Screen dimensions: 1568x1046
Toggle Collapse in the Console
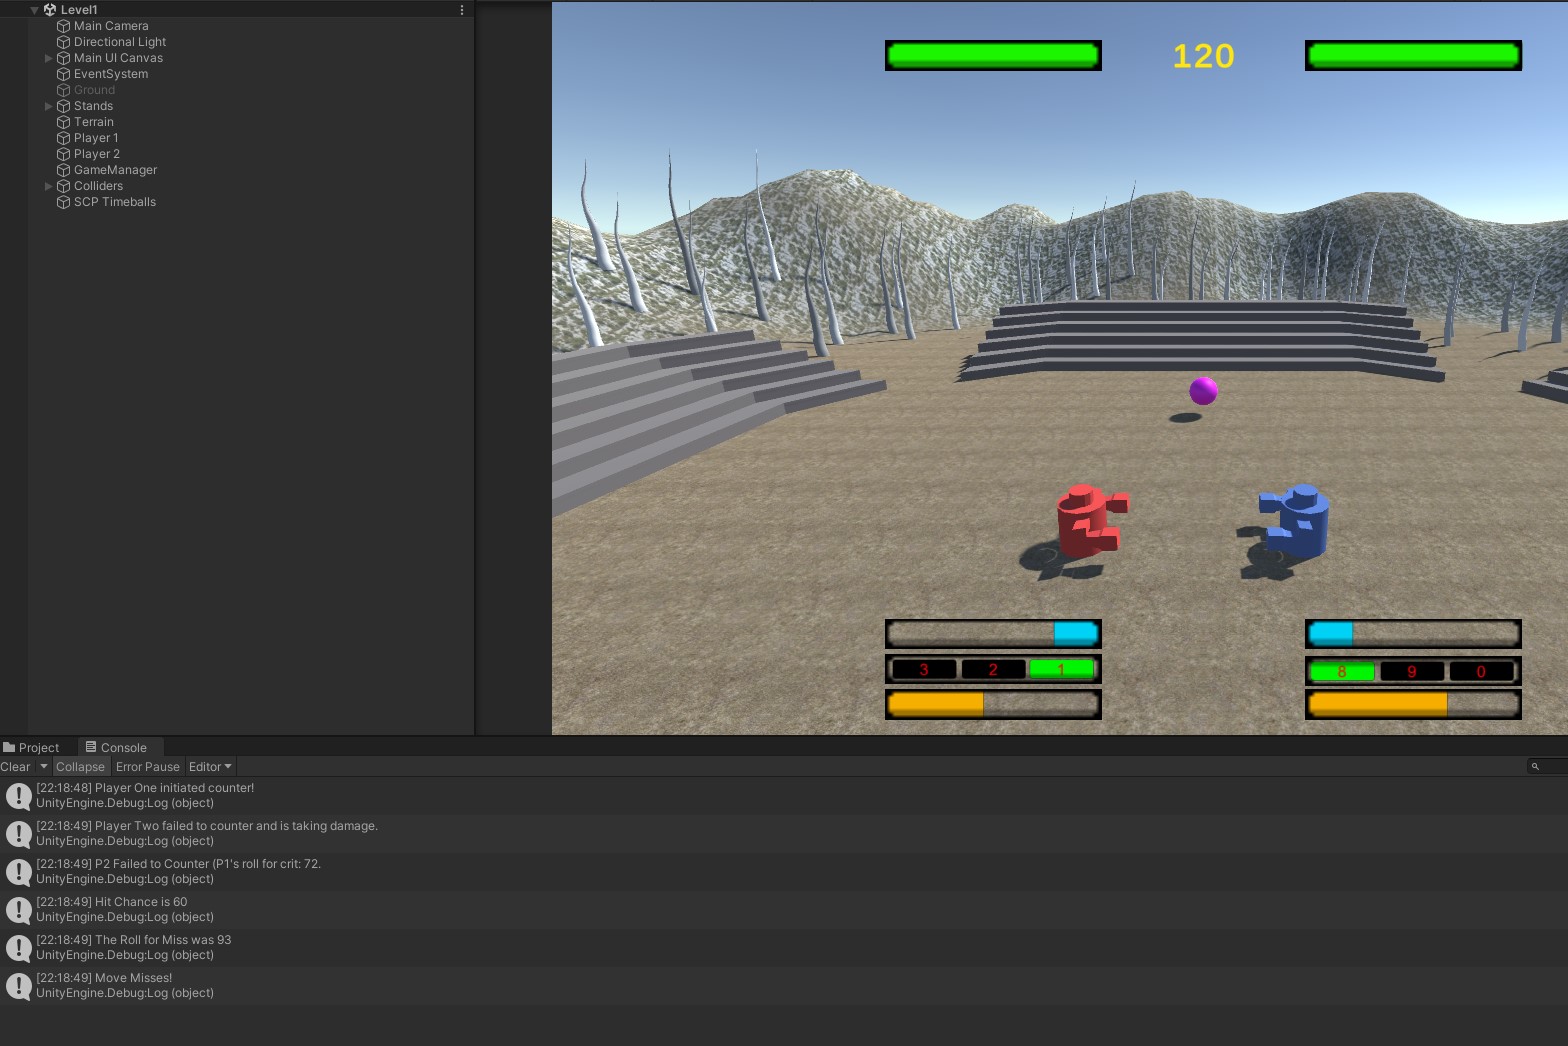pyautogui.click(x=80, y=767)
